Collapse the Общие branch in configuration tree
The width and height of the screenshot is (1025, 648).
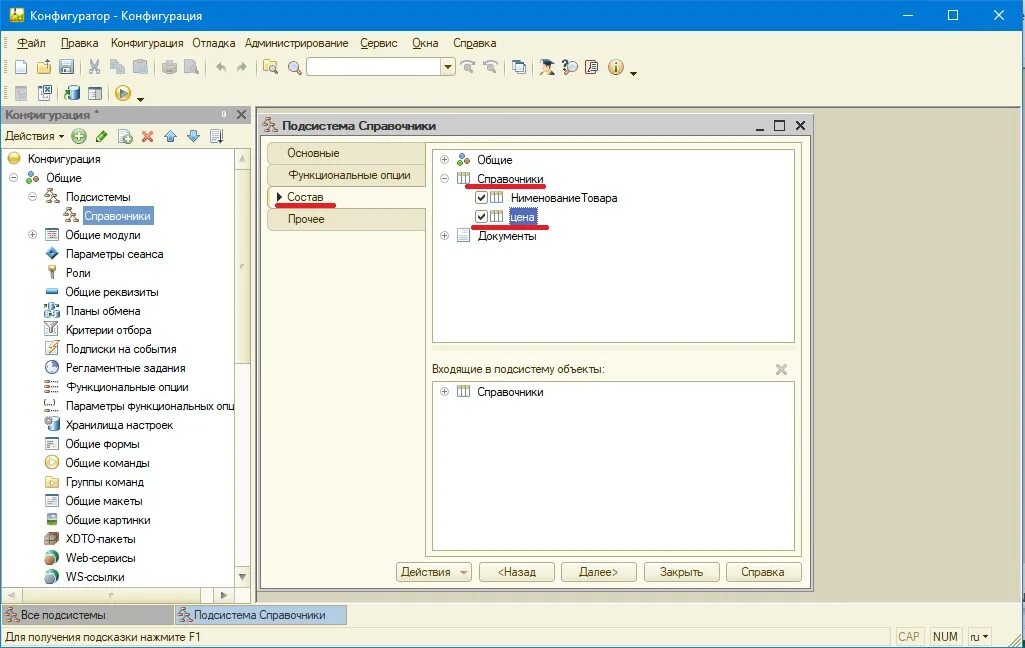point(13,178)
